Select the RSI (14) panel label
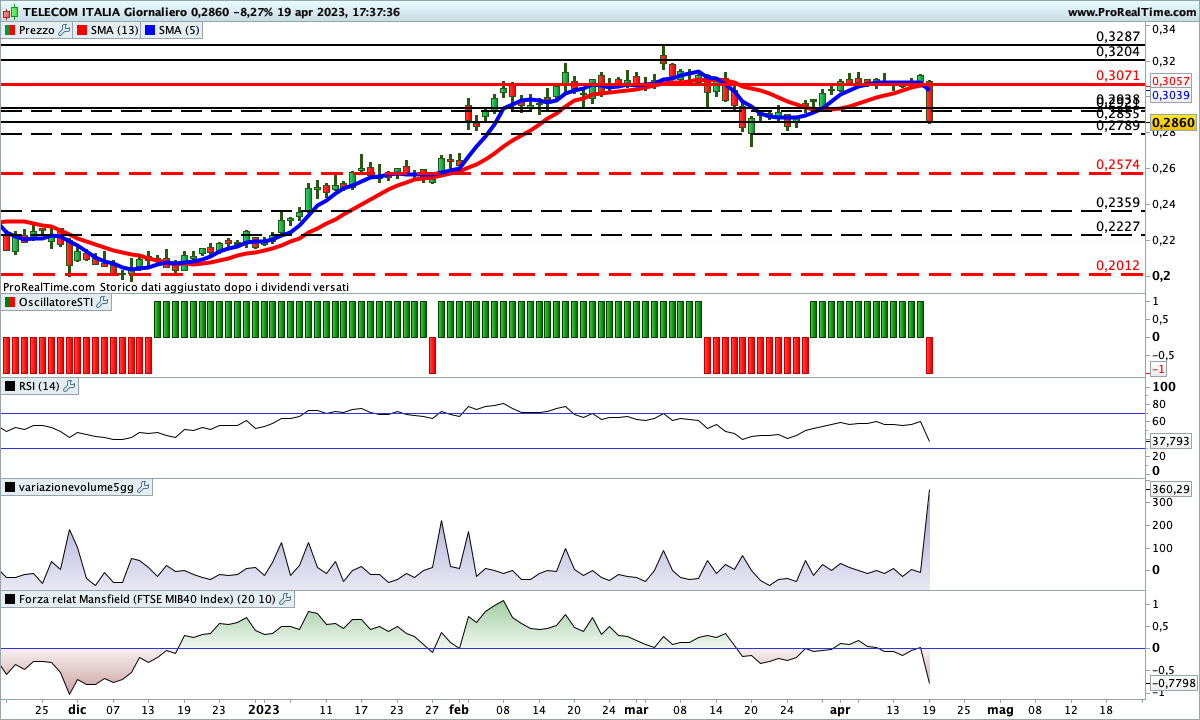The height and width of the screenshot is (720, 1200). pos(40,386)
